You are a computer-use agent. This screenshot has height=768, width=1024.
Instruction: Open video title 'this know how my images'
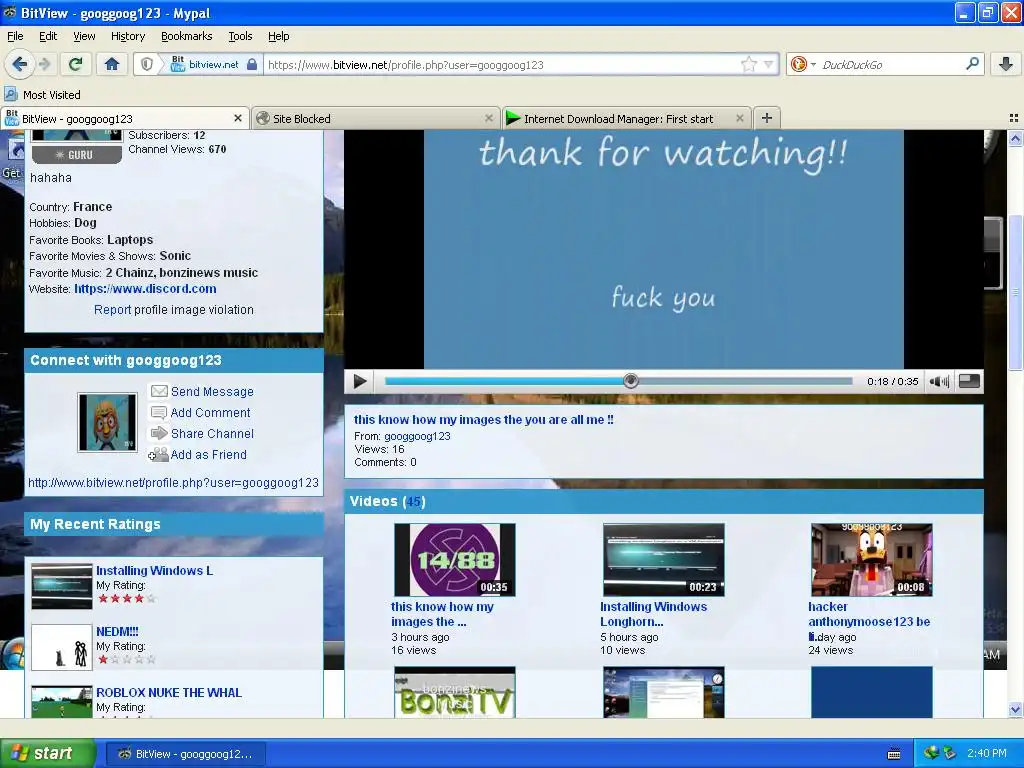[x=483, y=419]
